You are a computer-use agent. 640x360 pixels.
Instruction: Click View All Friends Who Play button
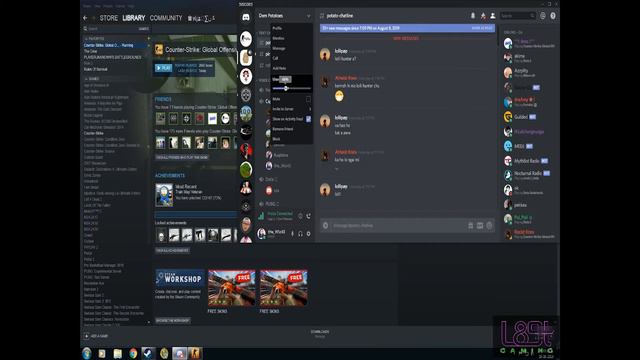tap(182, 157)
